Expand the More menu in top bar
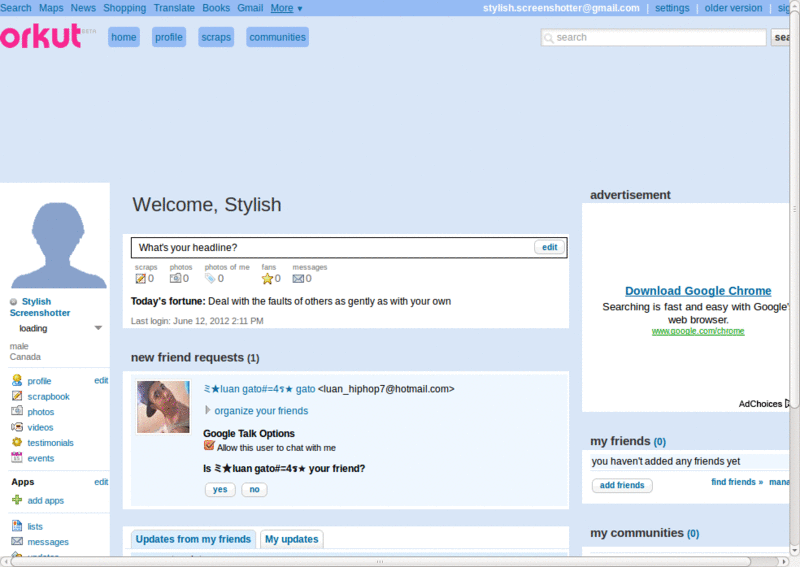The image size is (800, 567). 286,8
